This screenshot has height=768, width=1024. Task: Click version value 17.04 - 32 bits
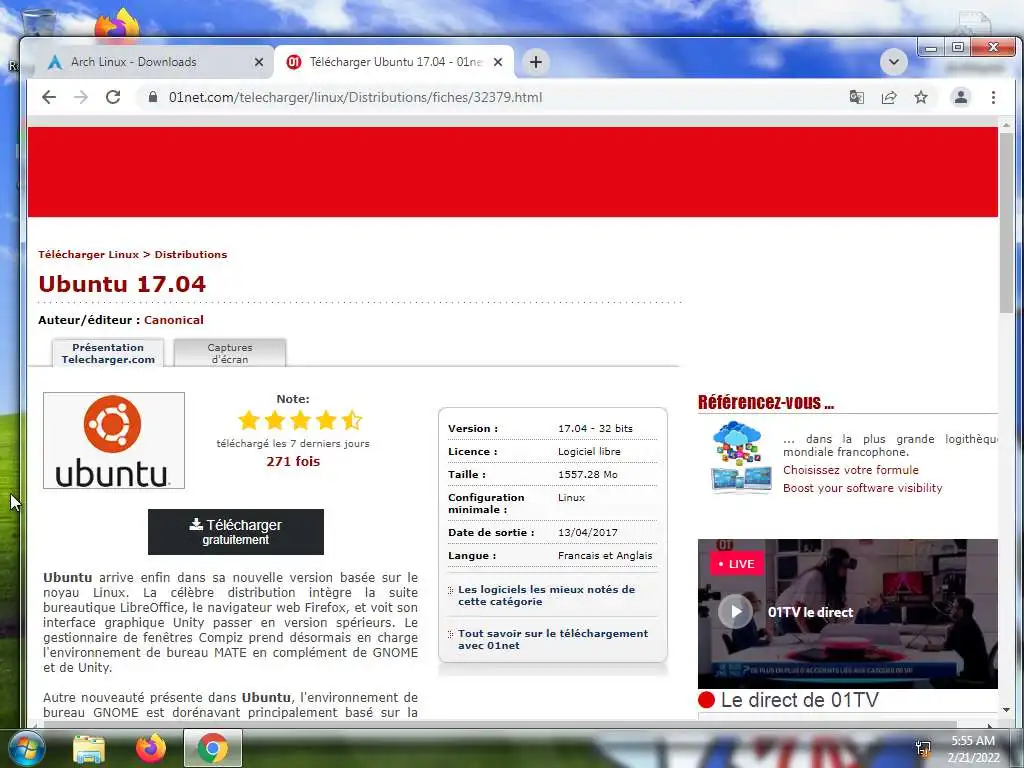tap(595, 428)
